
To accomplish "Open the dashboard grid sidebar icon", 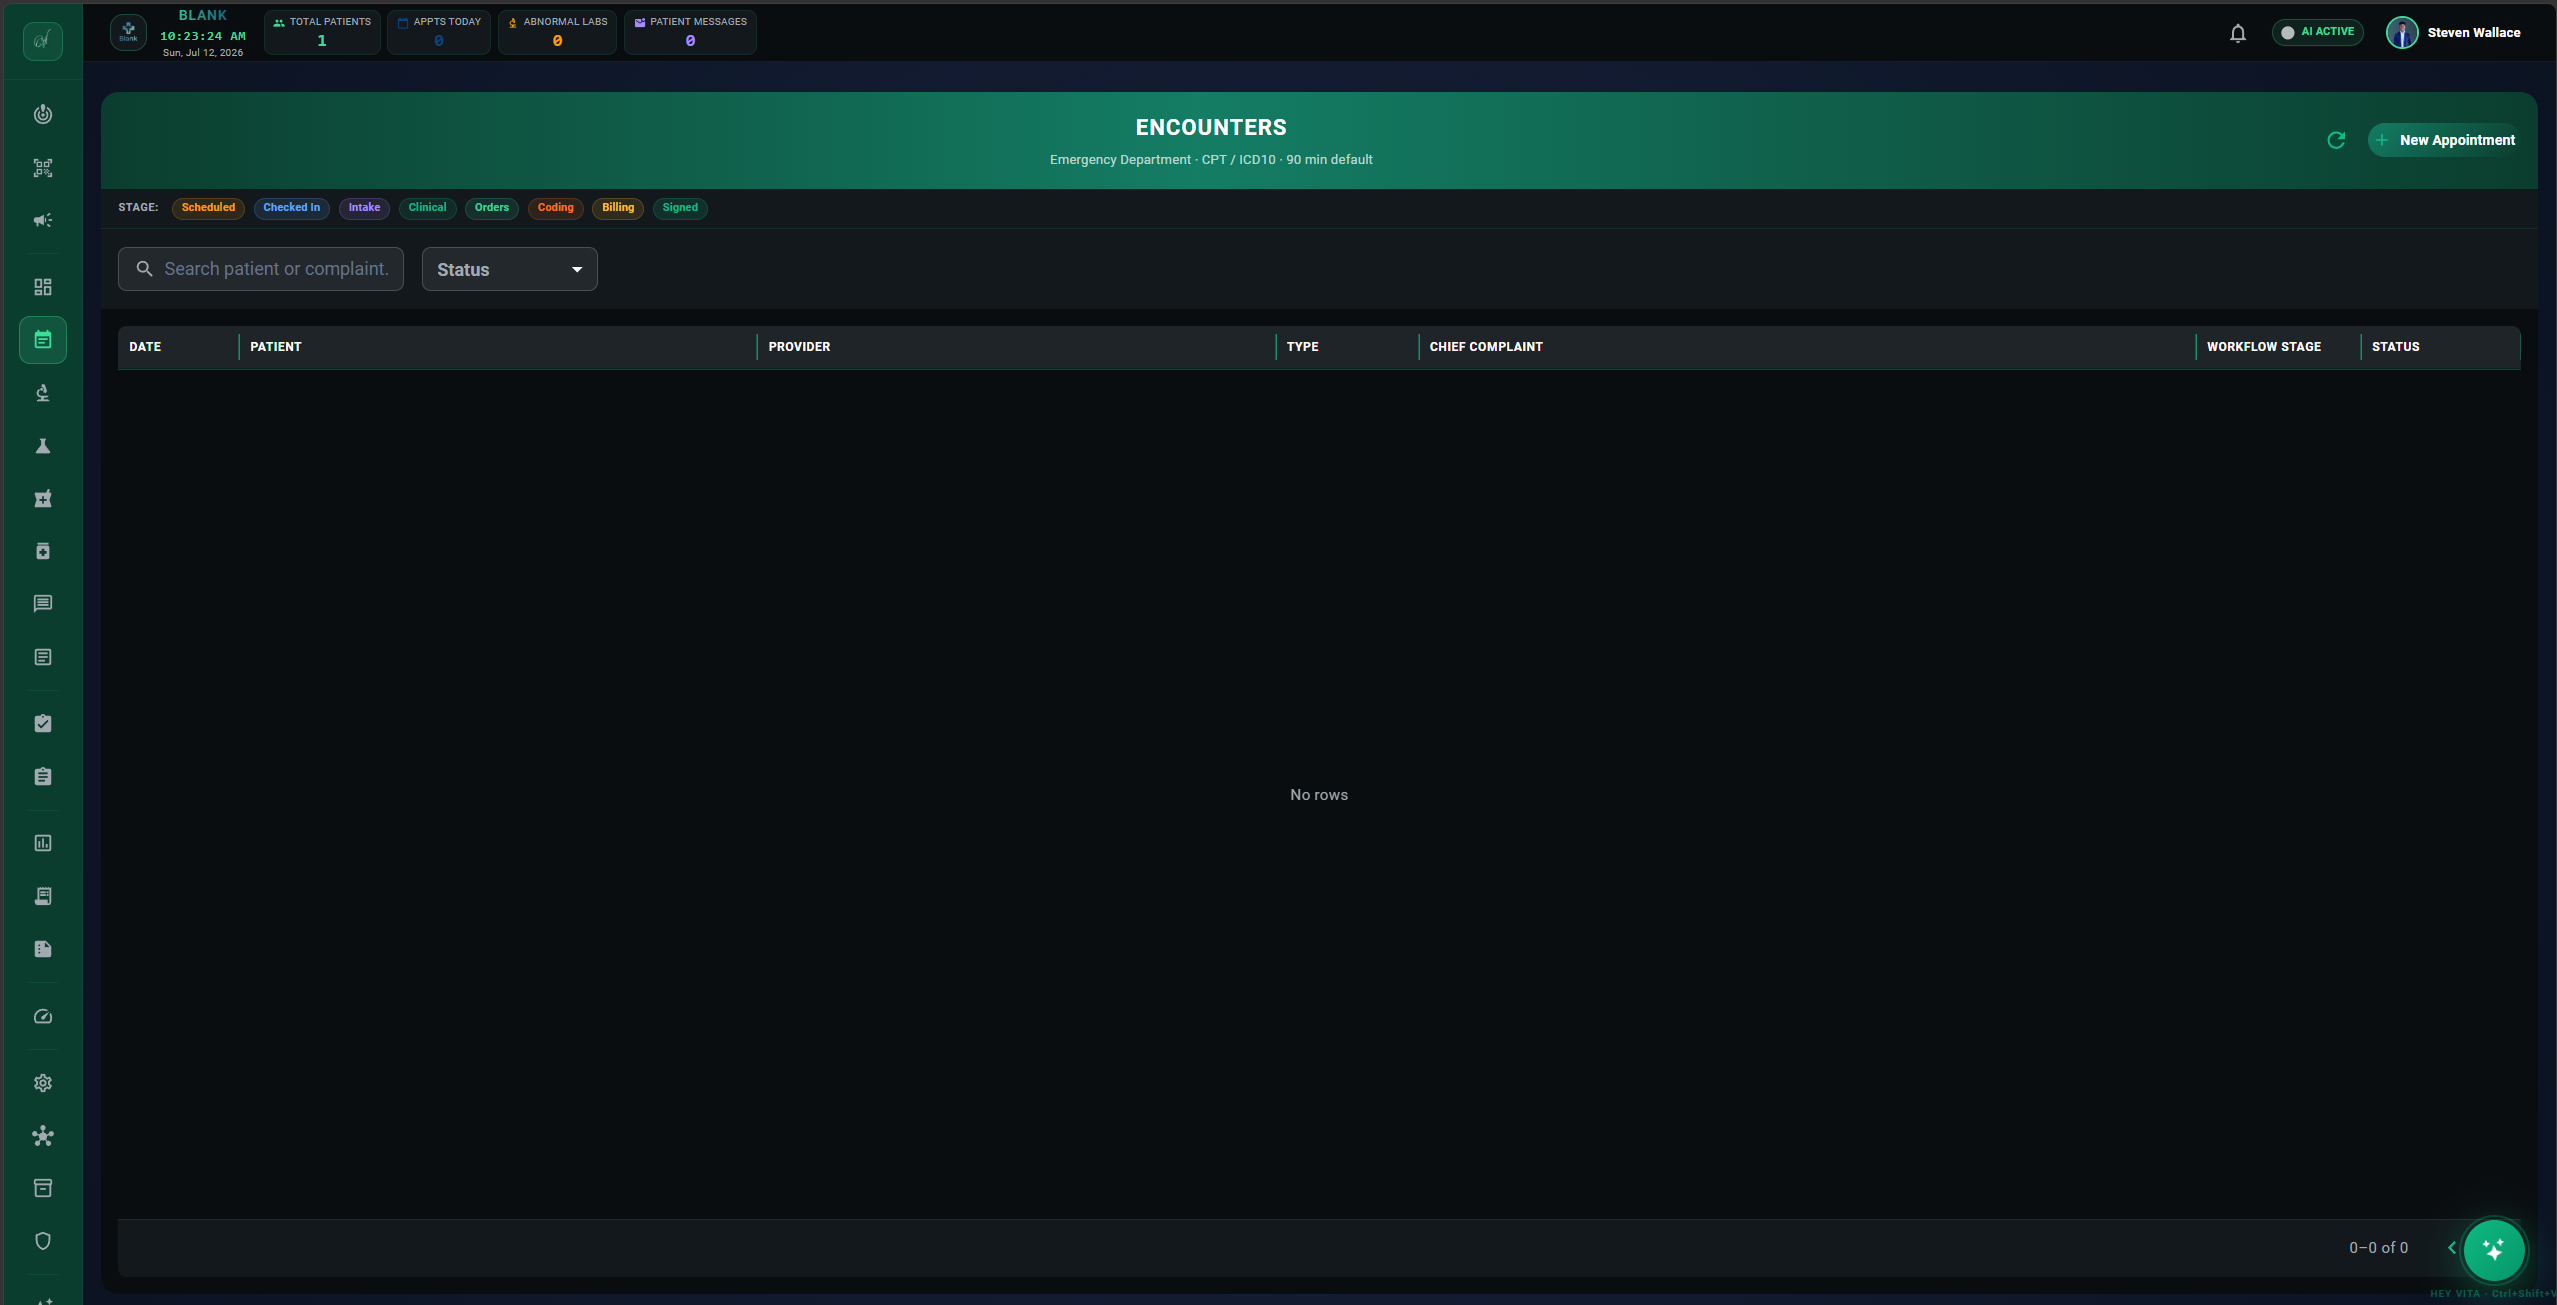I will tap(42, 287).
